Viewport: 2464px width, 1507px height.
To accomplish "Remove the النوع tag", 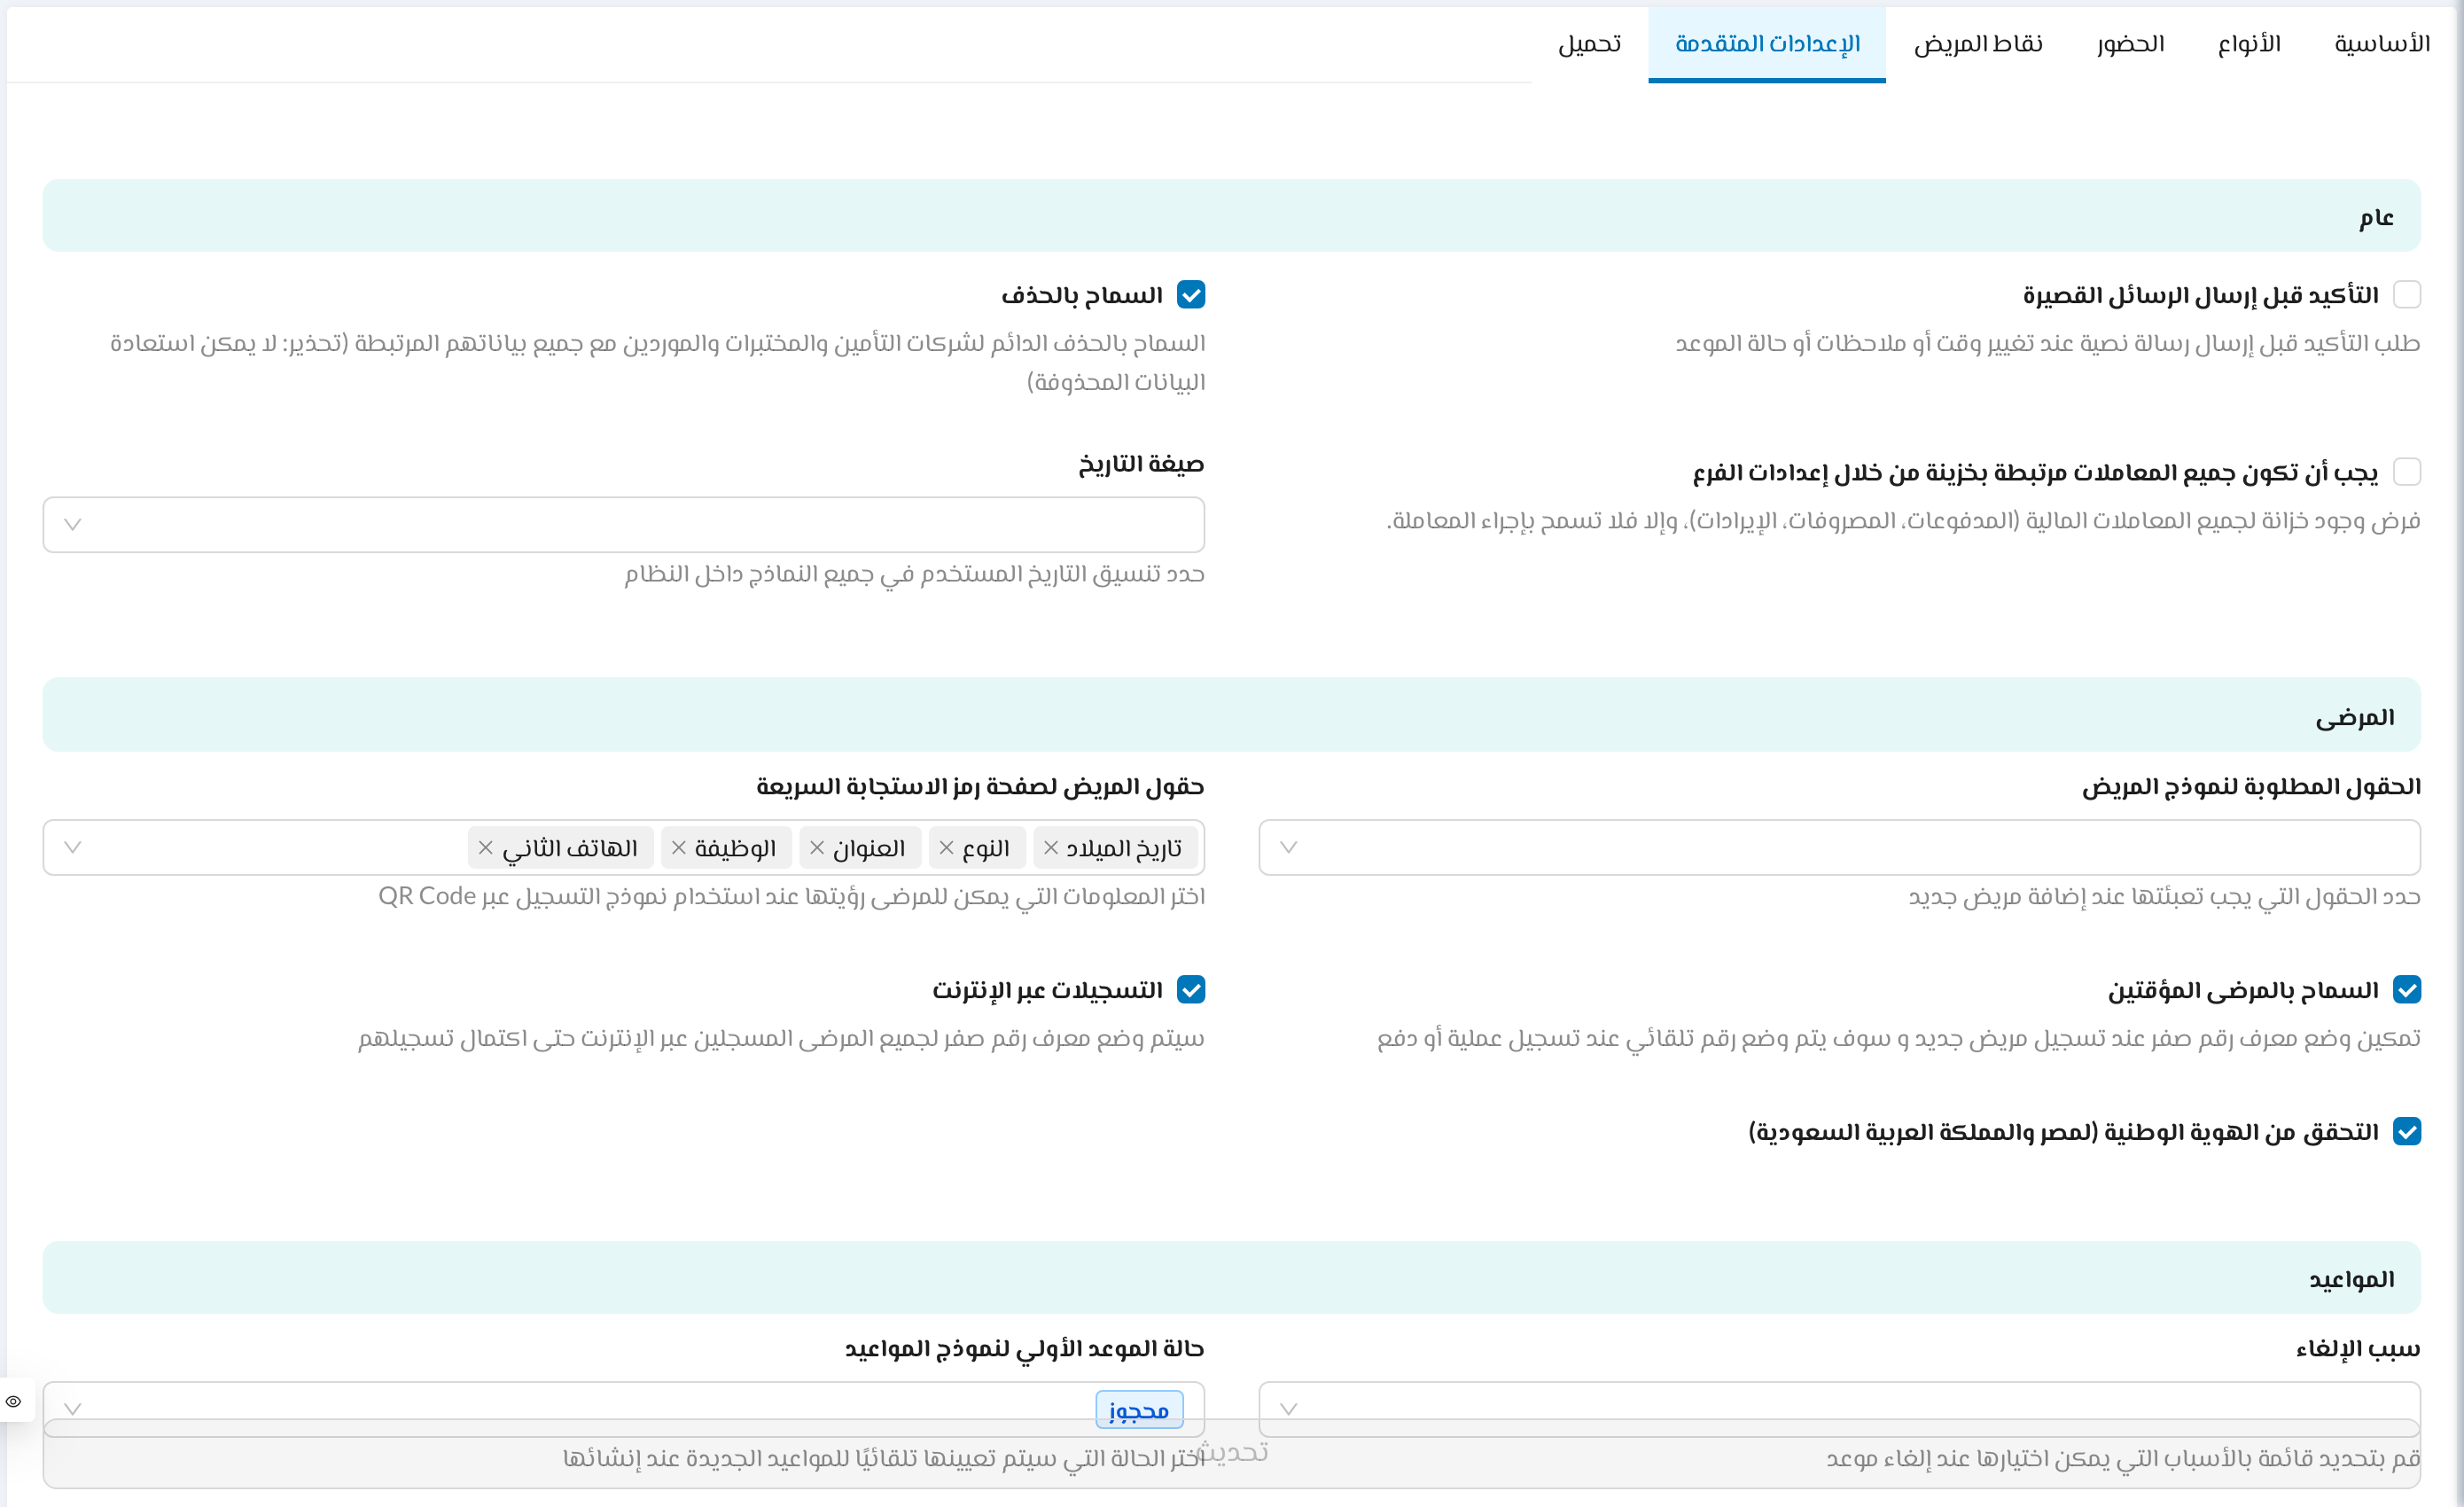I will point(946,848).
